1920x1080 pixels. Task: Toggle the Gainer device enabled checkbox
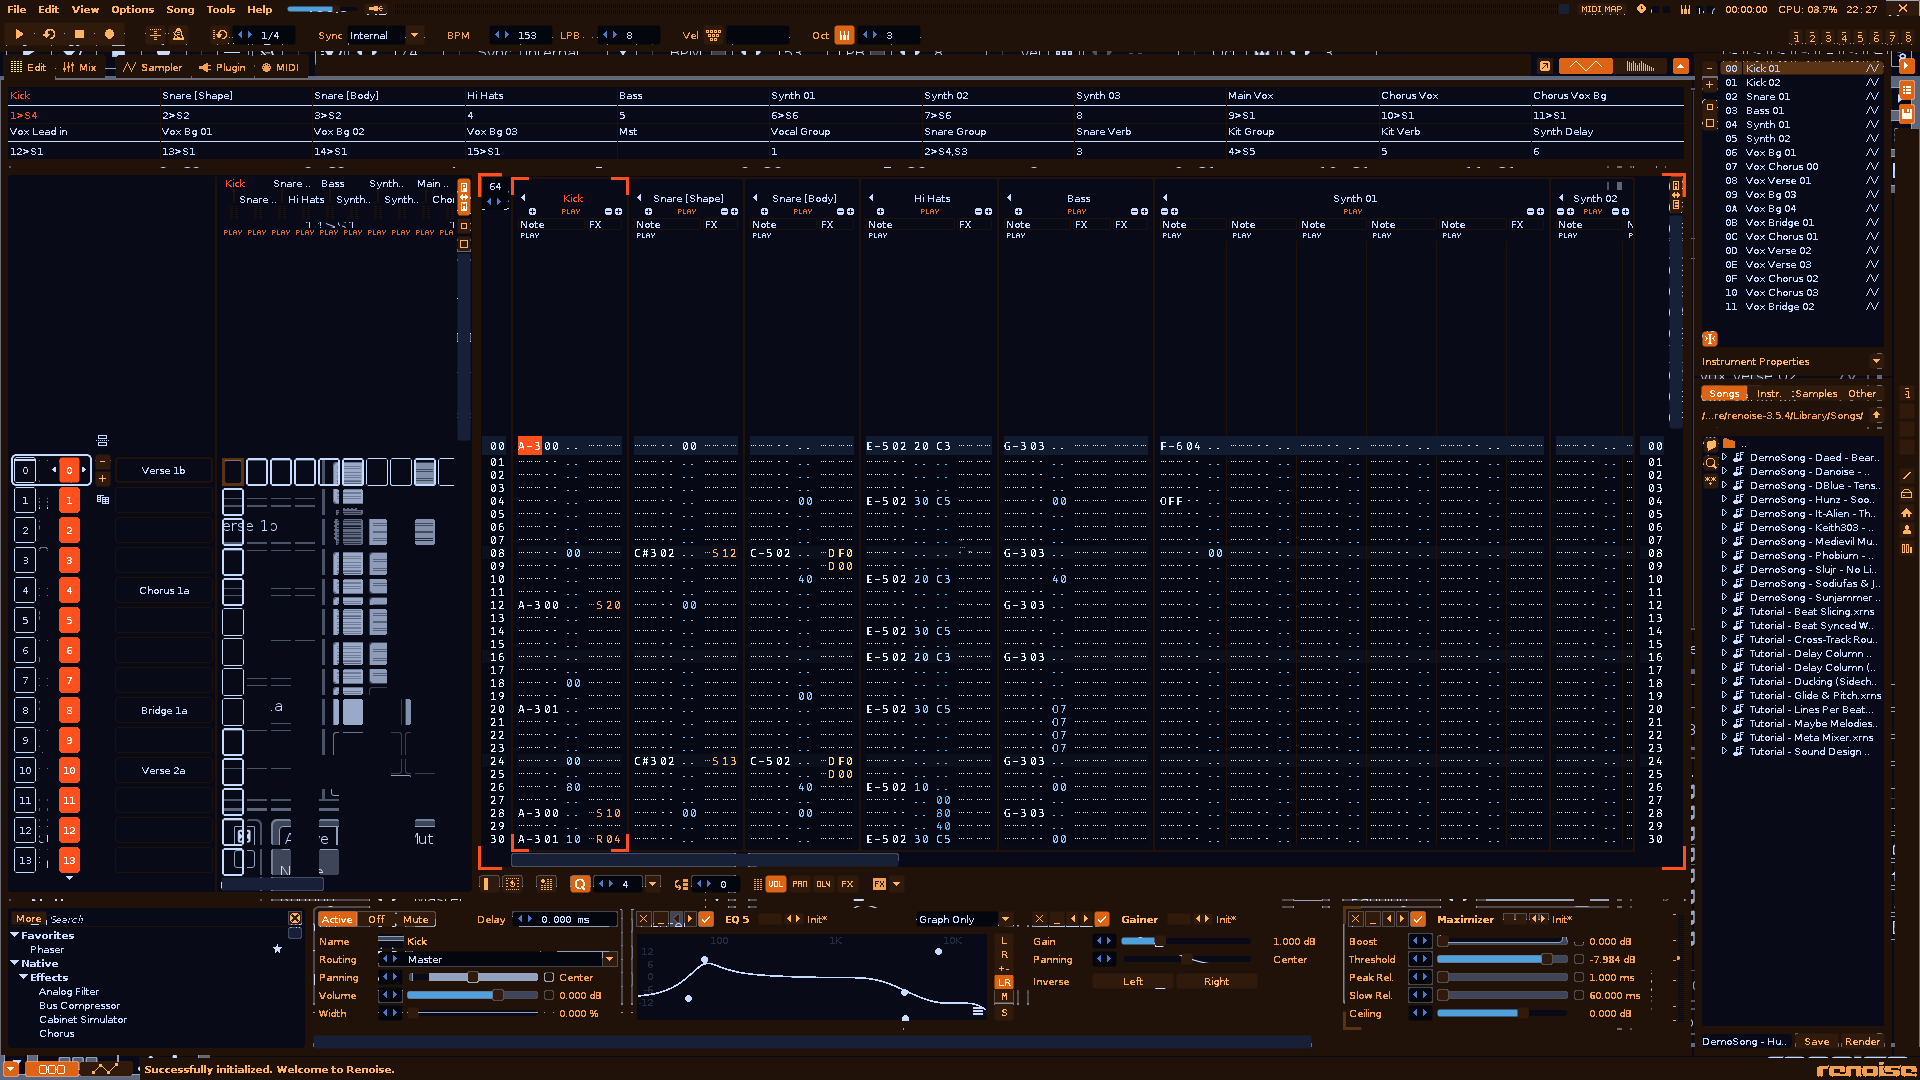pos(1102,919)
